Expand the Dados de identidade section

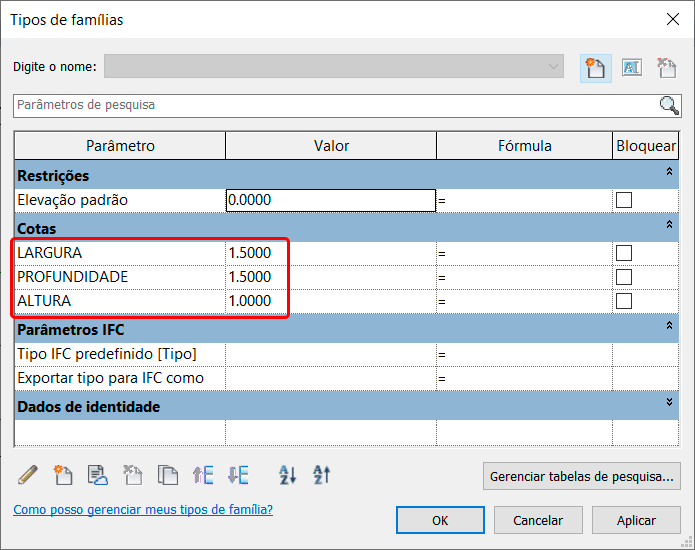click(669, 402)
